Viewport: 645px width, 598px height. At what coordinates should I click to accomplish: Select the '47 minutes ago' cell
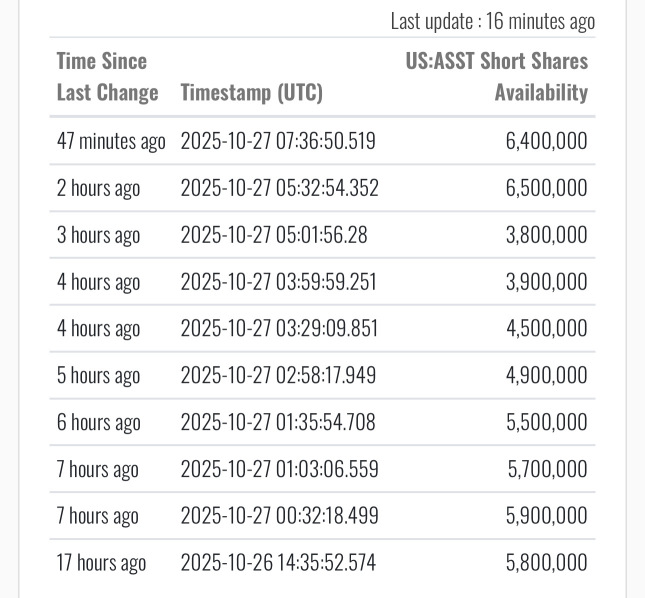pos(111,141)
